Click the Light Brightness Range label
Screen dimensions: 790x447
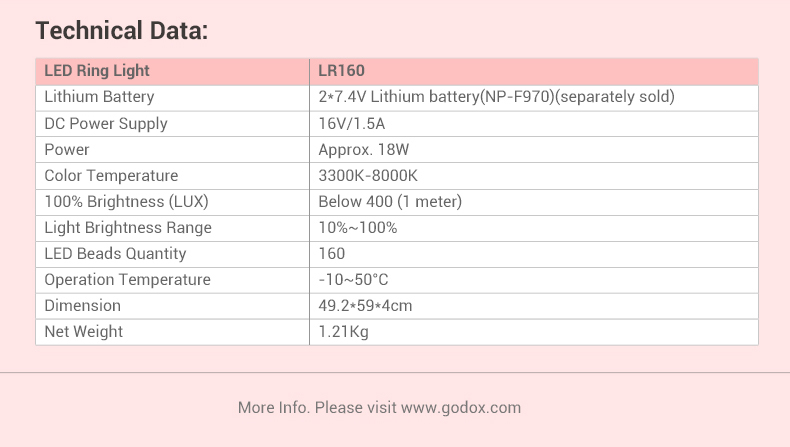[128, 227]
